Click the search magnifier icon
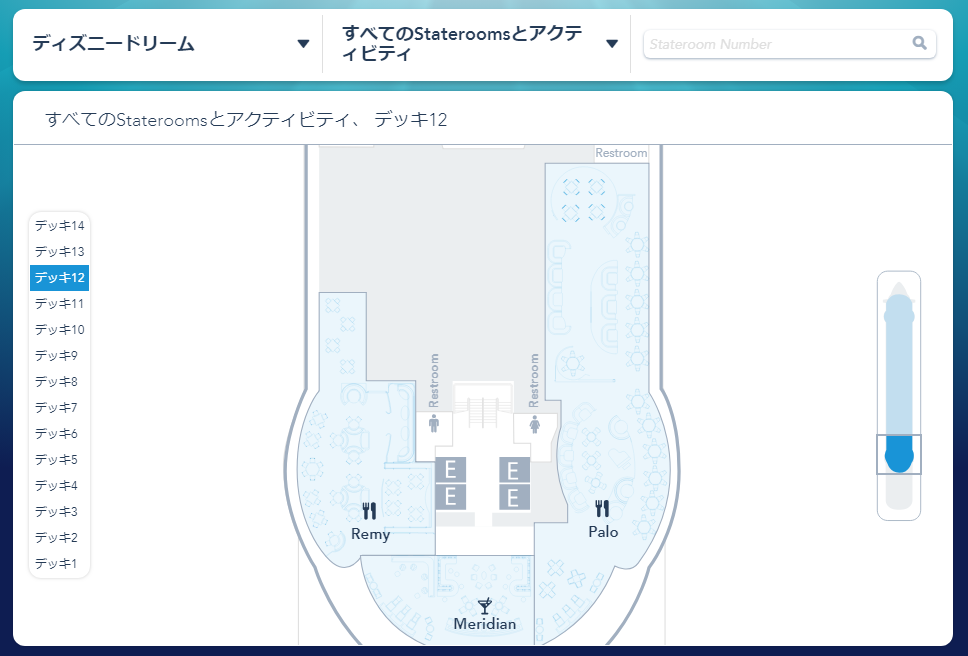The height and width of the screenshot is (656, 968). click(x=919, y=43)
